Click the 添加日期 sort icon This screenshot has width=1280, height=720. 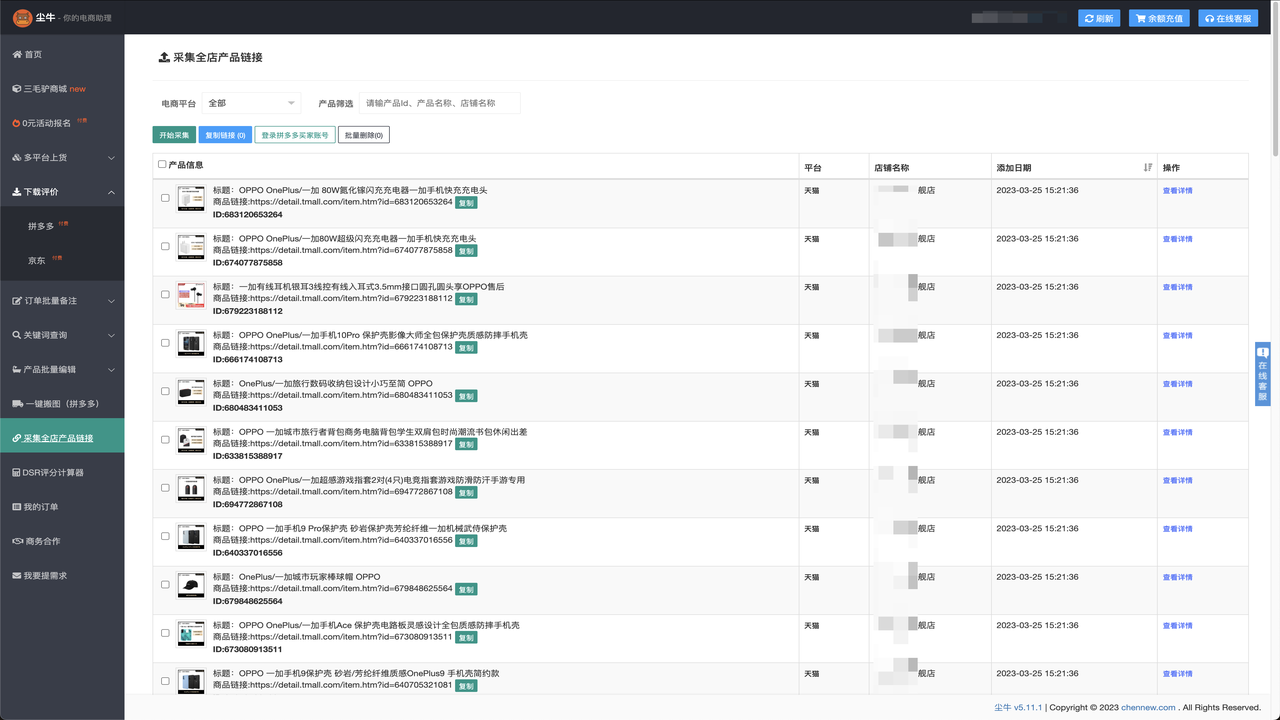click(x=1147, y=167)
